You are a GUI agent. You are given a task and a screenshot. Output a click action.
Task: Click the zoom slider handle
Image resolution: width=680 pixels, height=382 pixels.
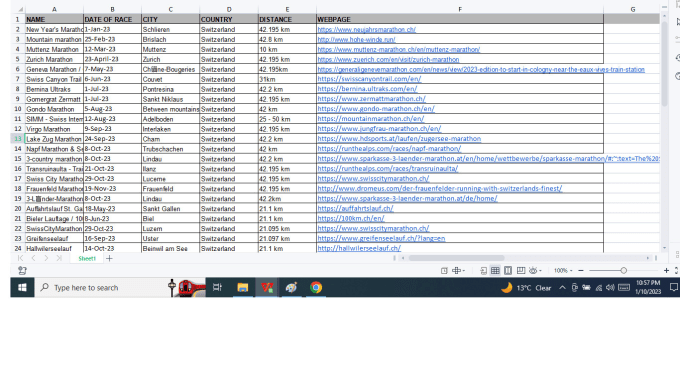click(x=623, y=271)
